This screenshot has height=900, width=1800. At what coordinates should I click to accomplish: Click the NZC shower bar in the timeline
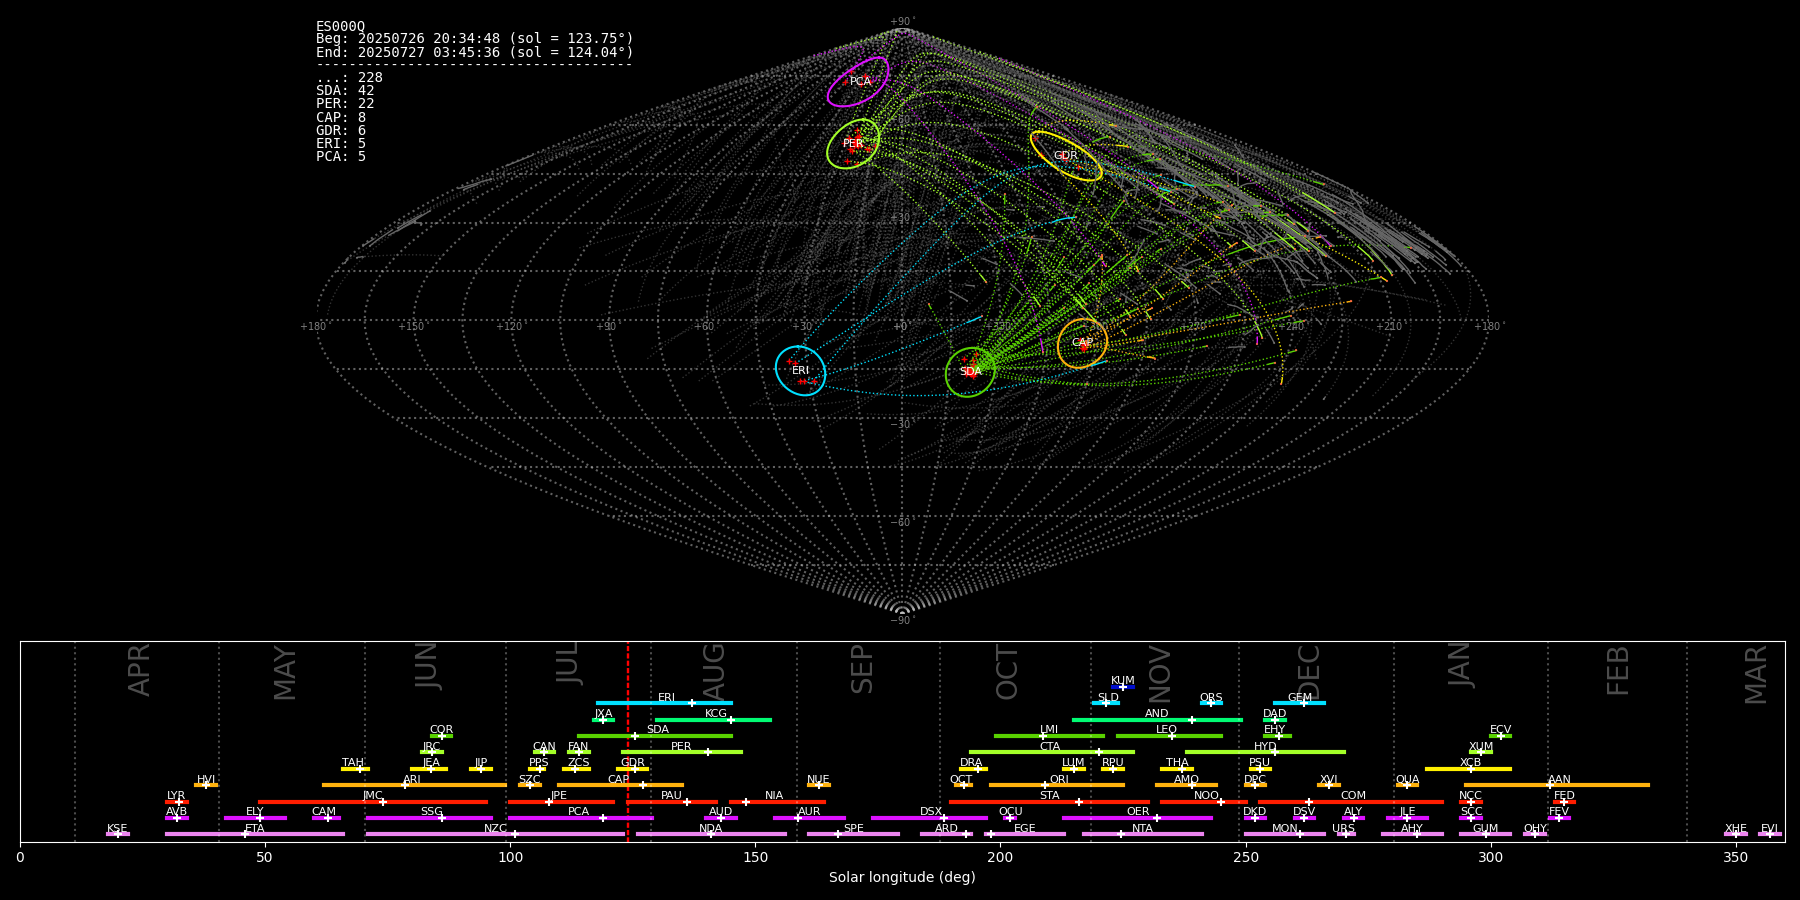(495, 834)
